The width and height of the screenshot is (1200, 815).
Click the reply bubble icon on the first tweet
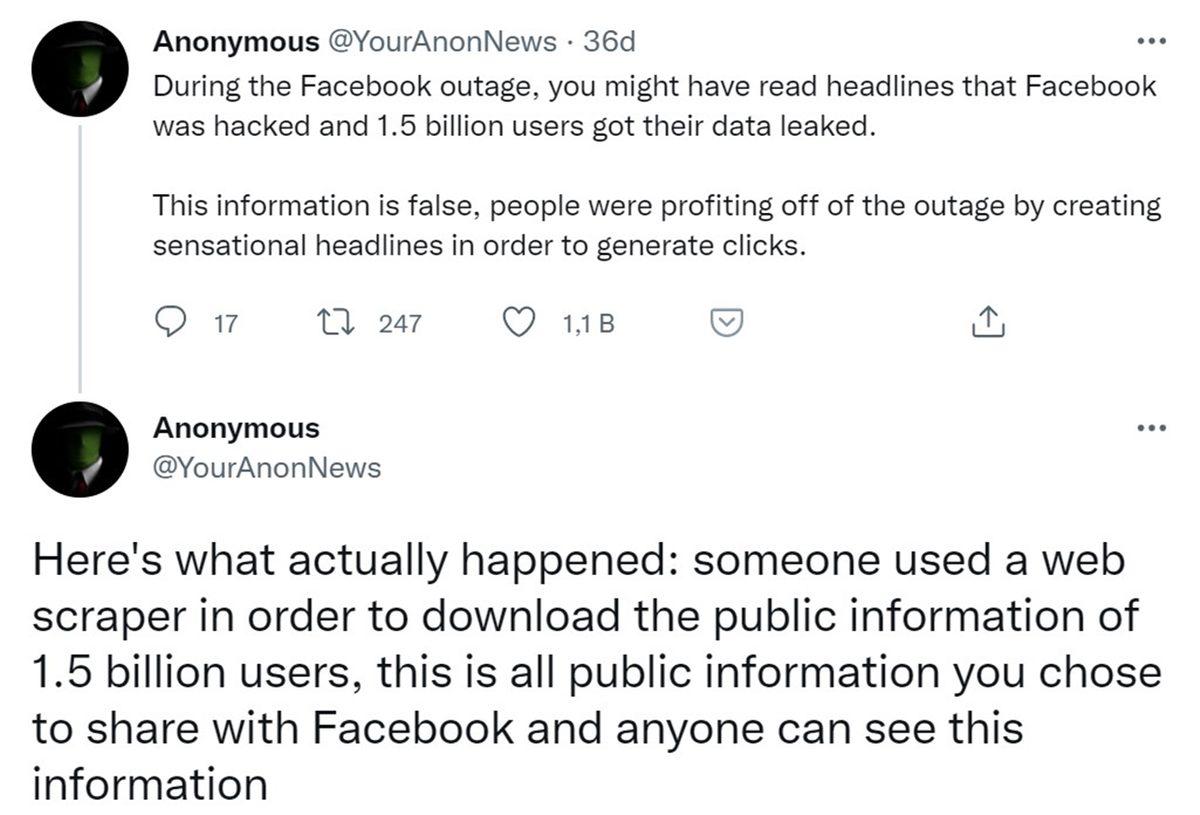(170, 322)
